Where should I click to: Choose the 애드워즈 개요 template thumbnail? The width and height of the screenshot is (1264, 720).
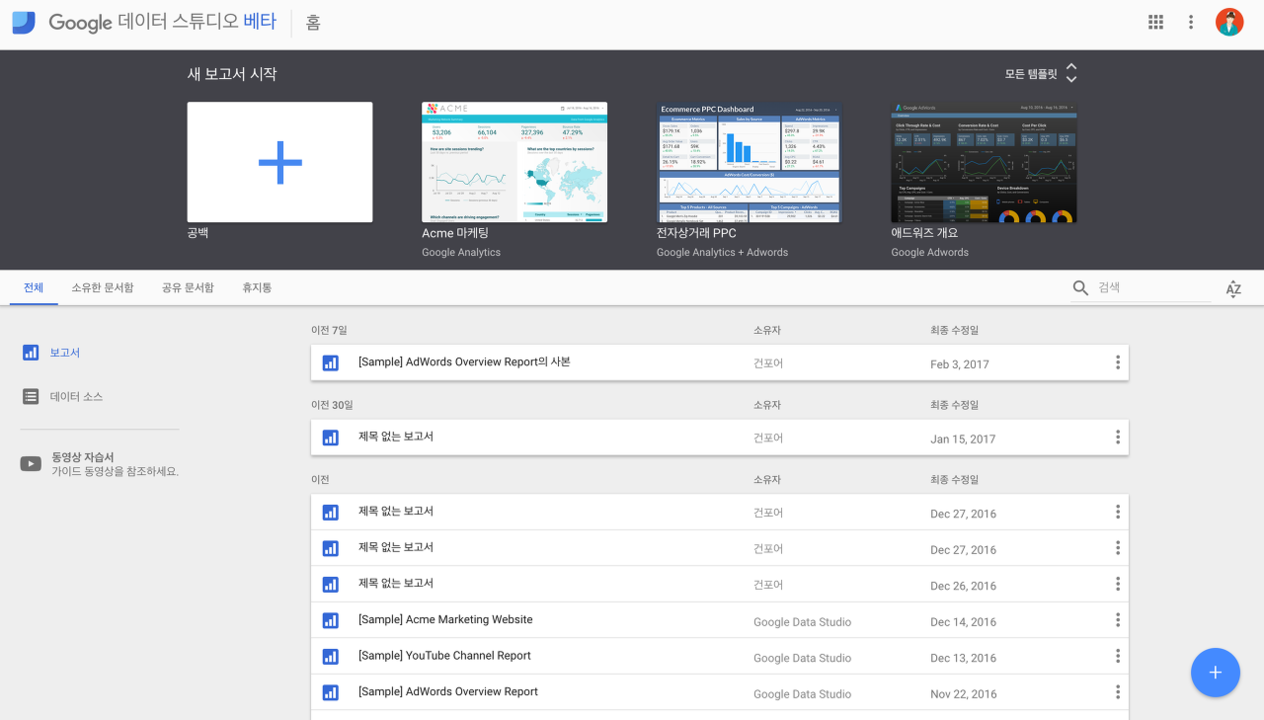point(984,162)
